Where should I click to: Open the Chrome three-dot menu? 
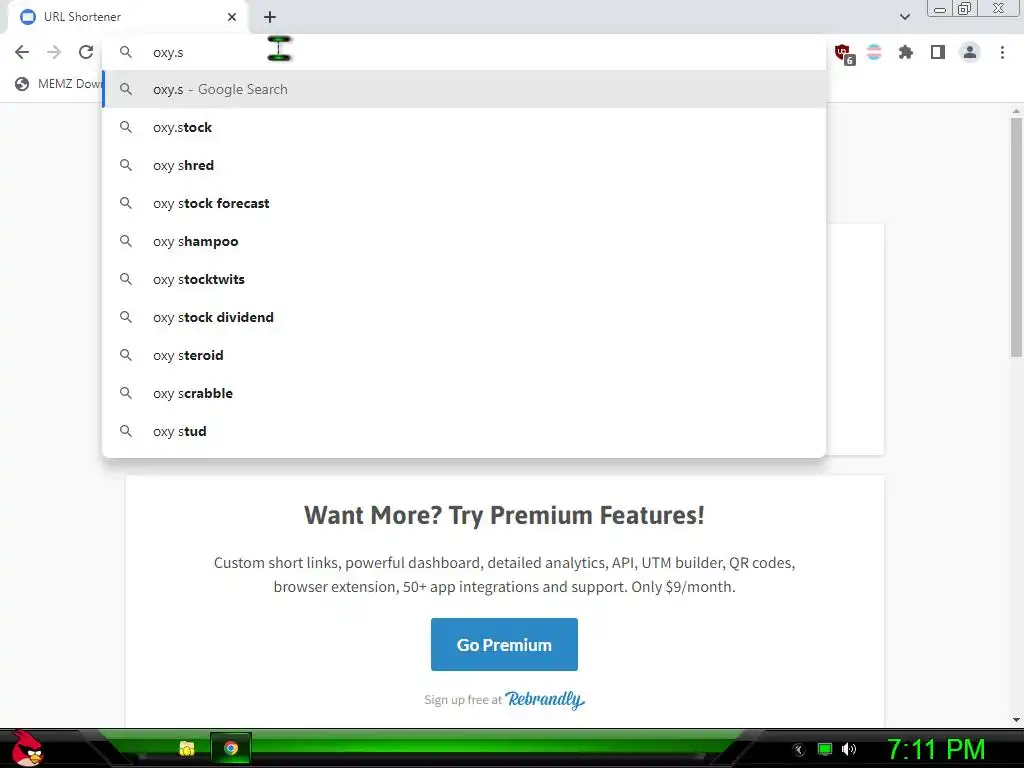1002,52
